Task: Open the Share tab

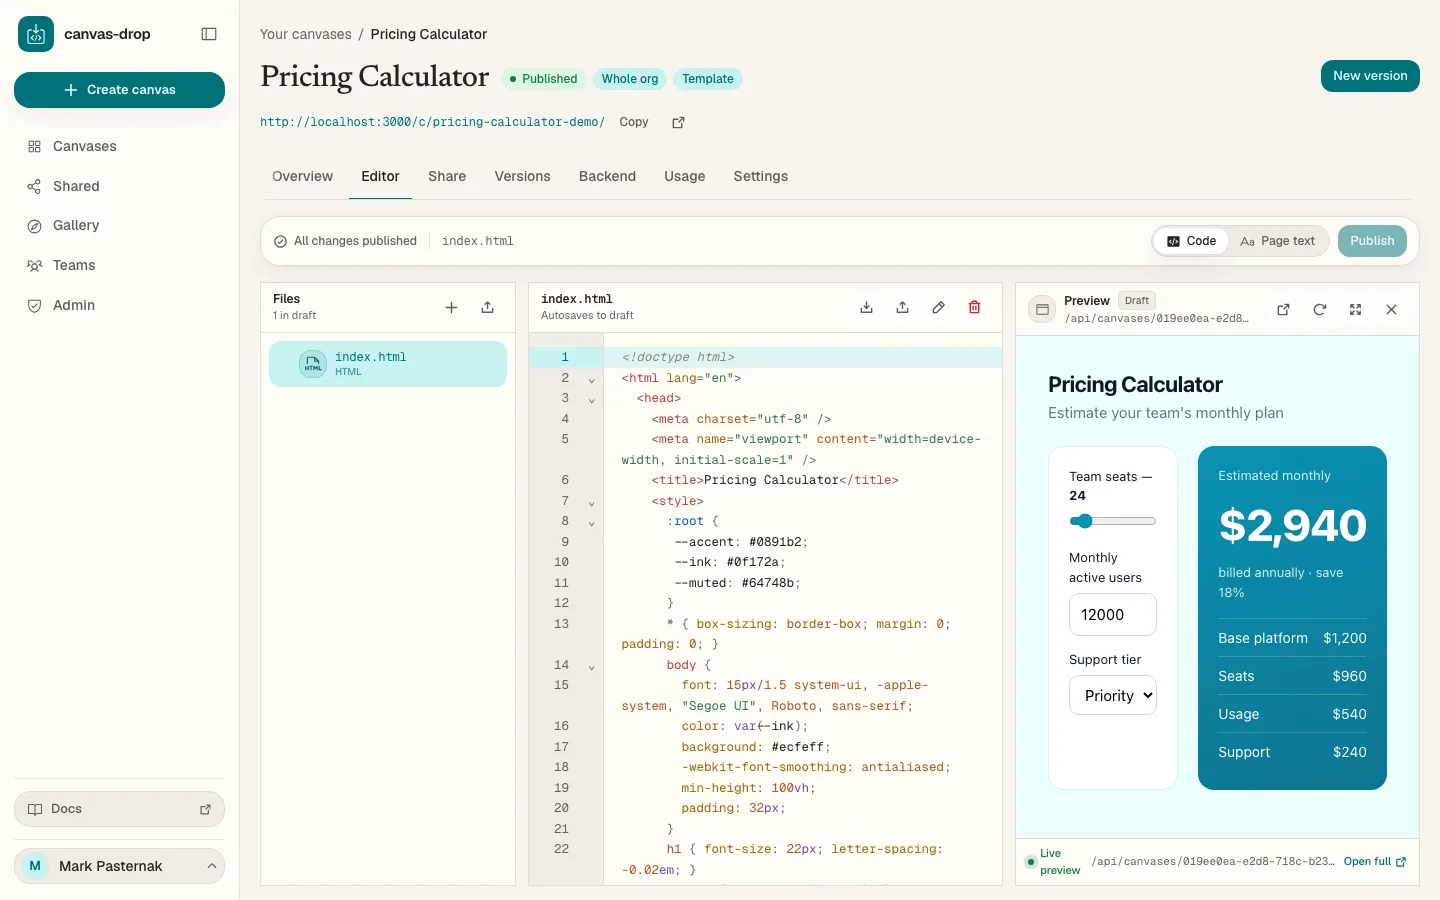Action: pyautogui.click(x=447, y=176)
